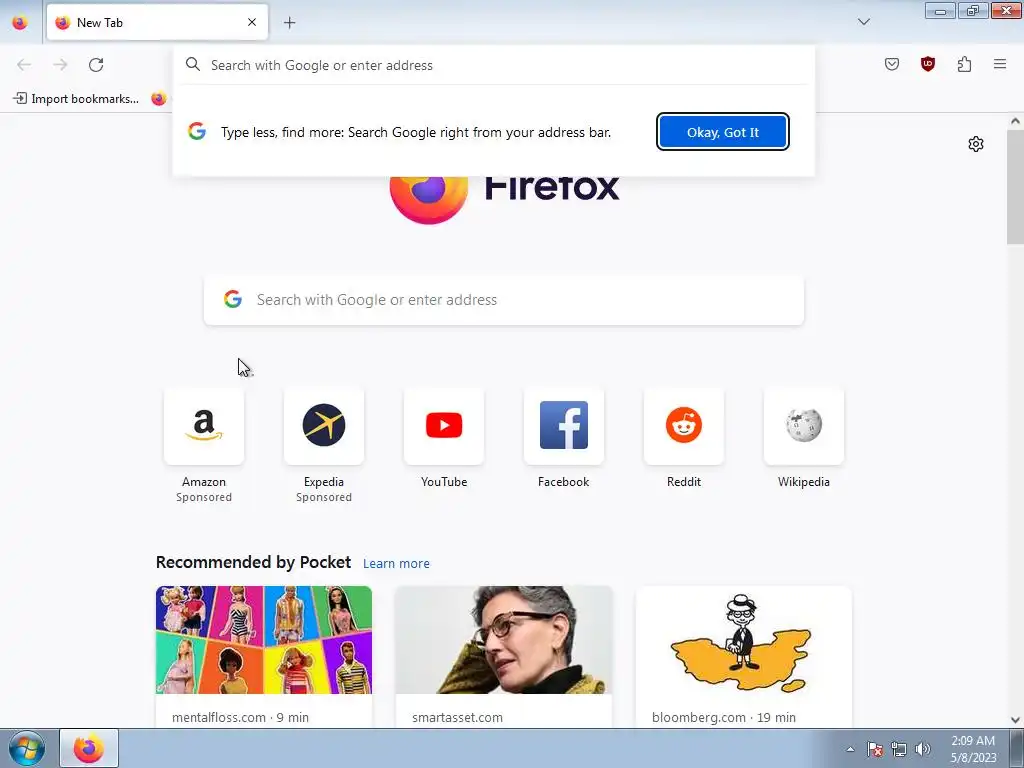Open the bloomberg.com article thumbnail
1024x768 pixels.
[x=743, y=640]
